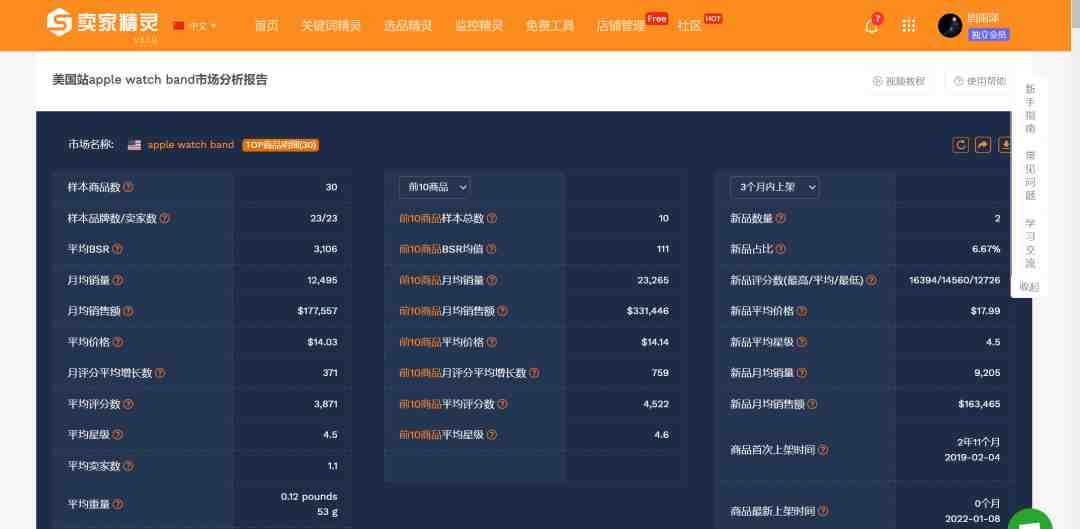Click the date 2019-02-04

(973, 457)
